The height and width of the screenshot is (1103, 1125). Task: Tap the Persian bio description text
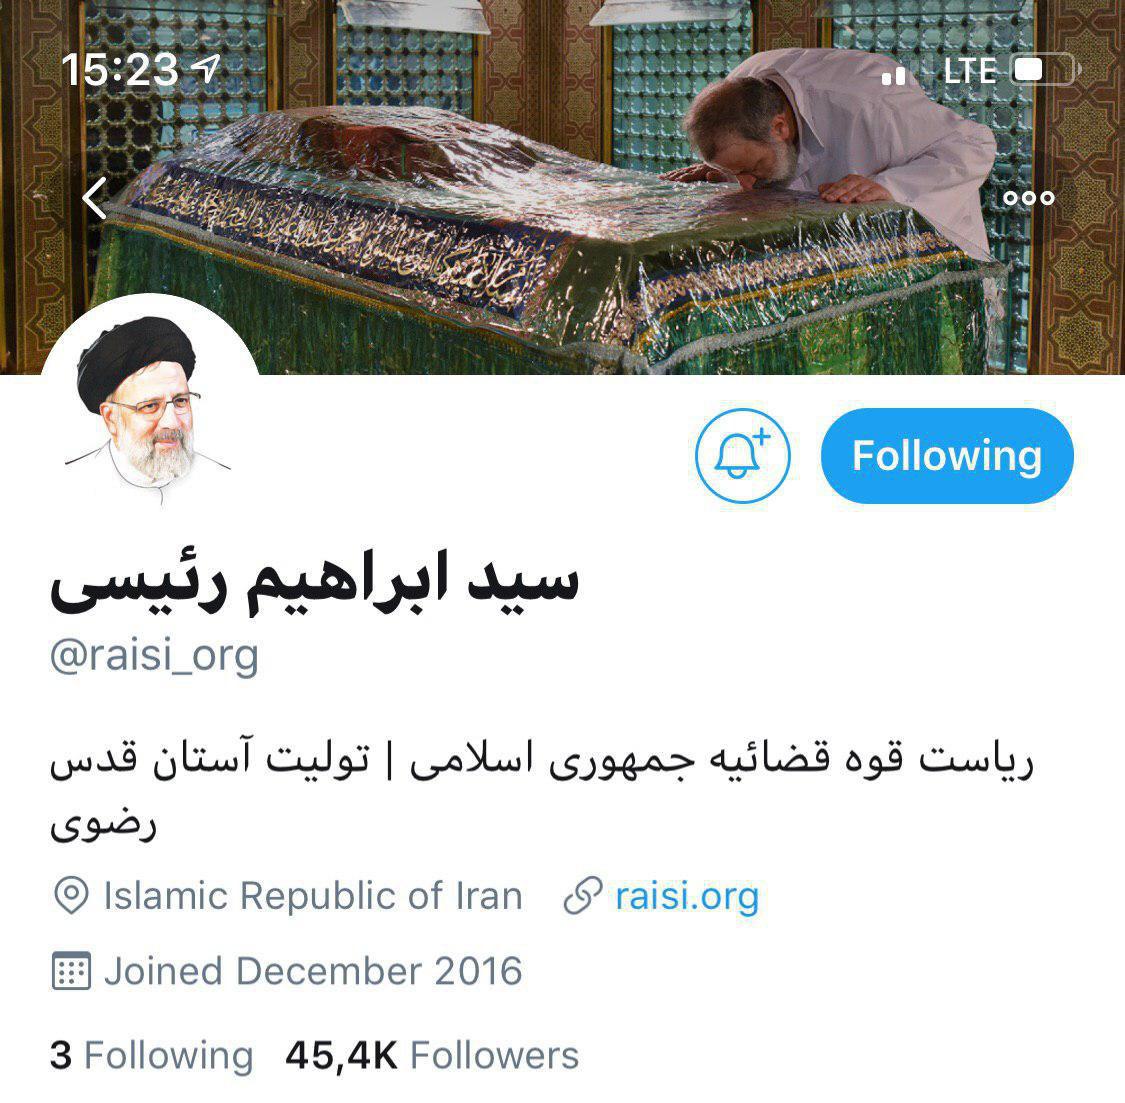pos(542,791)
